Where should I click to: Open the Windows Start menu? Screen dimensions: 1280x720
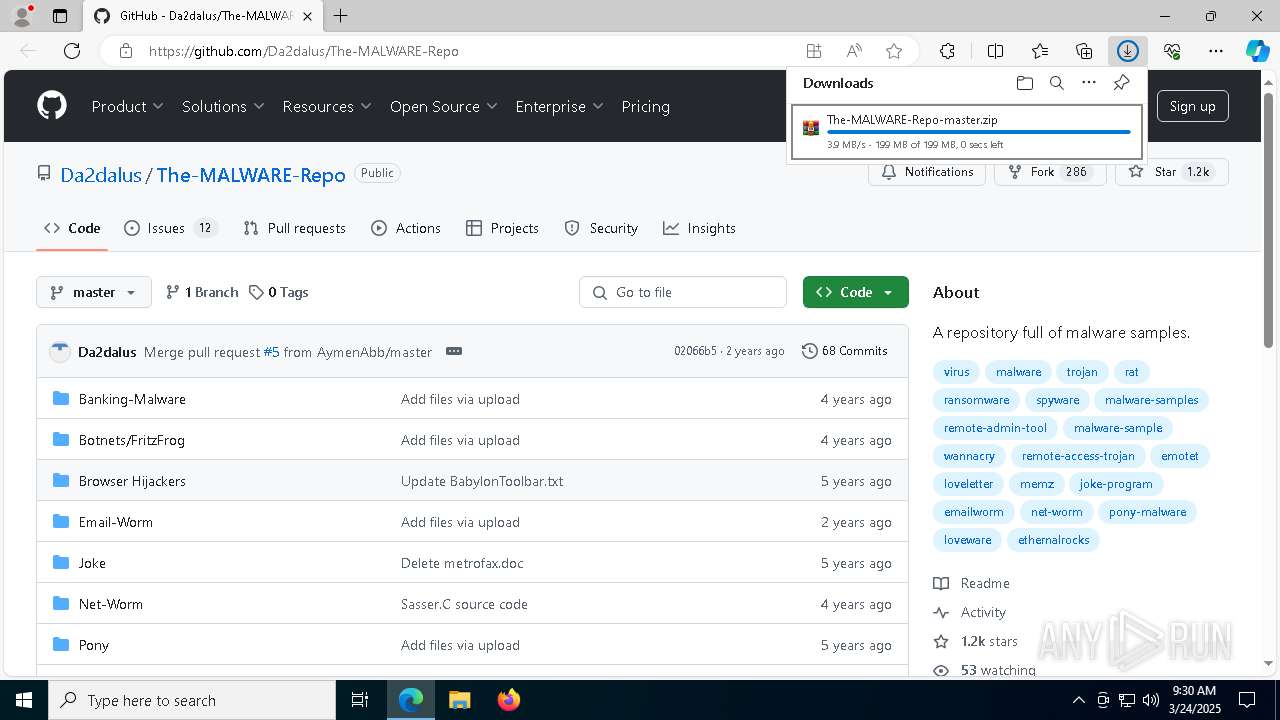tap(24, 700)
